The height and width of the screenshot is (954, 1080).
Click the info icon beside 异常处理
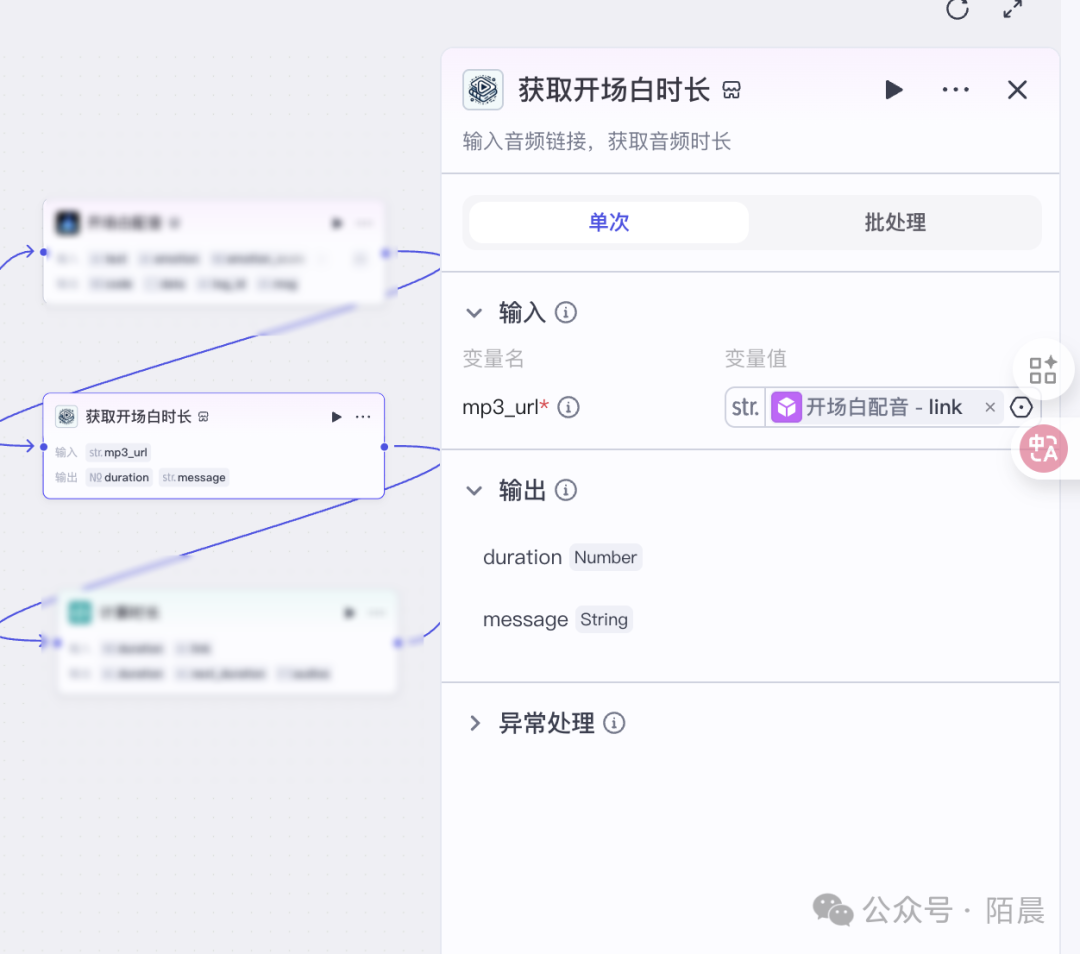pyautogui.click(x=615, y=723)
